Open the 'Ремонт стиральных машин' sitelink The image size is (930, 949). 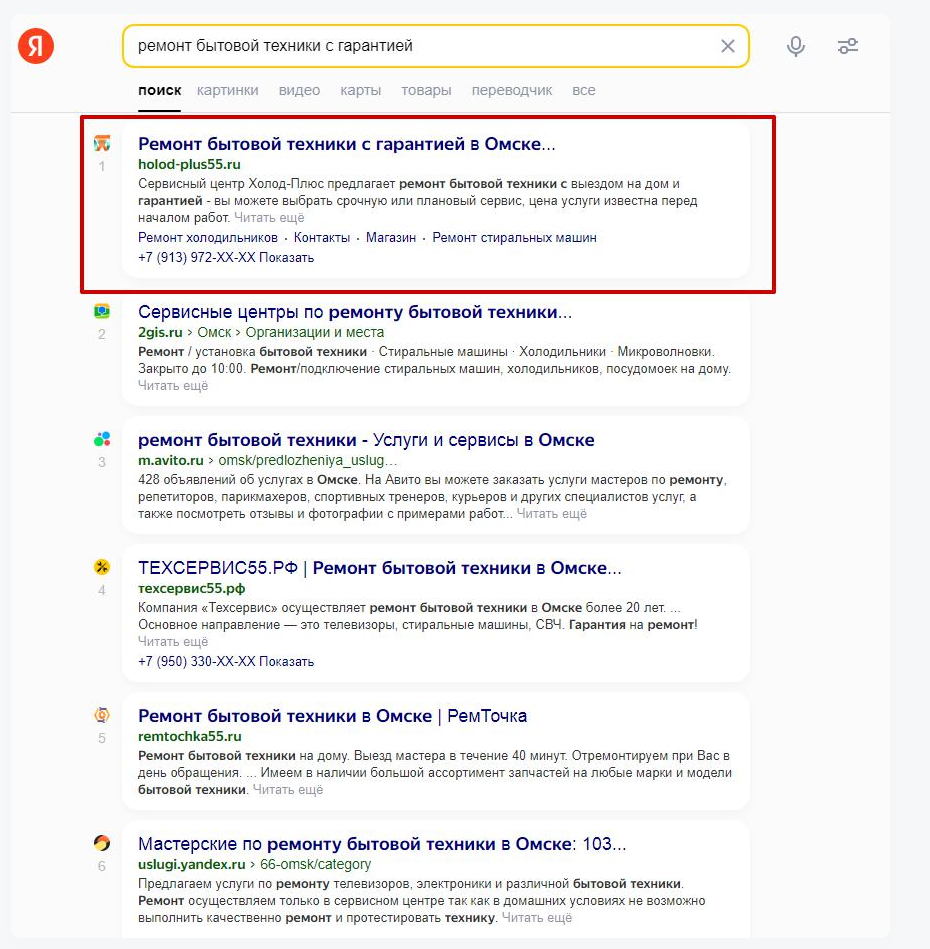[x=514, y=238]
